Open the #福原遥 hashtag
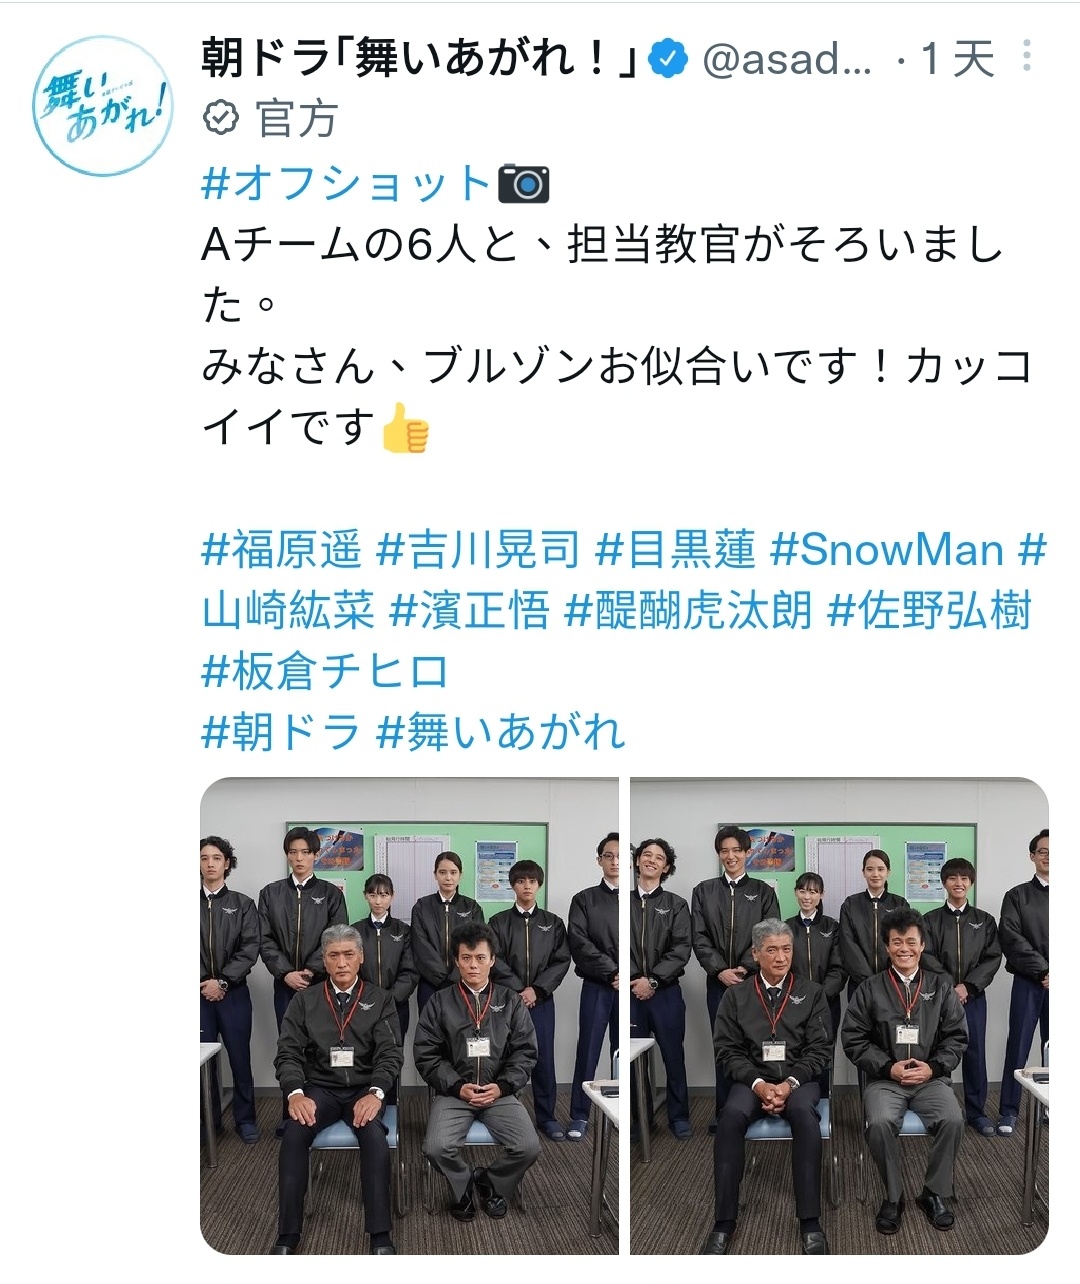This screenshot has width=1080, height=1284. [x=282, y=550]
